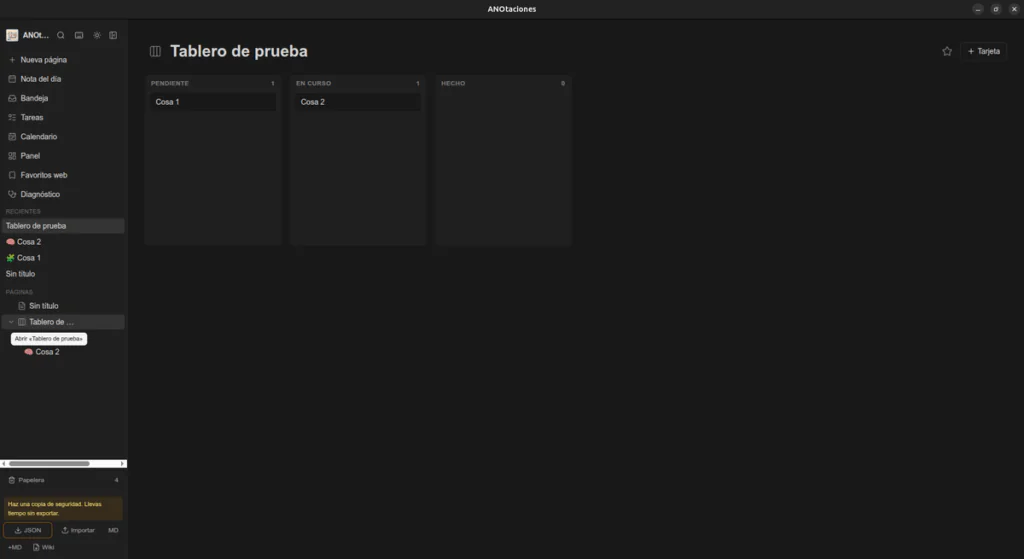Maximize the ANOtaciones window

(x=996, y=9)
